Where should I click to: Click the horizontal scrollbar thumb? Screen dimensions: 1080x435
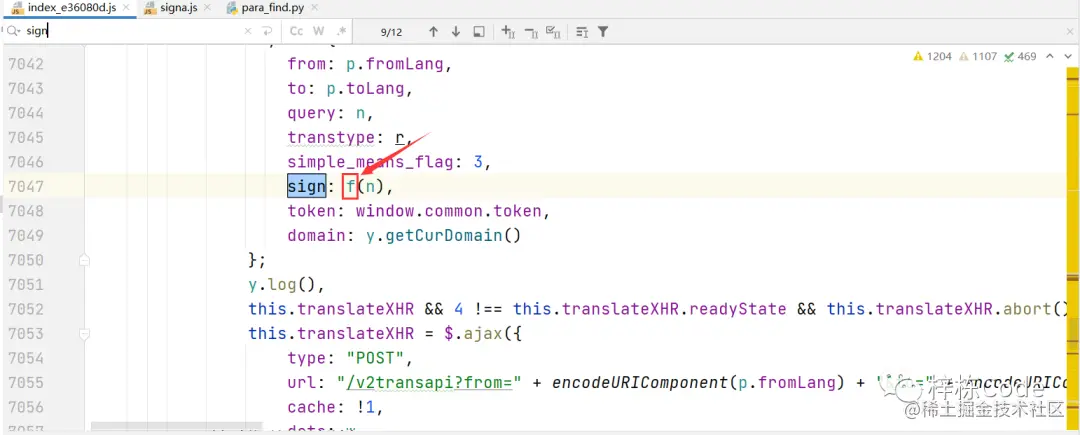click(x=177, y=427)
